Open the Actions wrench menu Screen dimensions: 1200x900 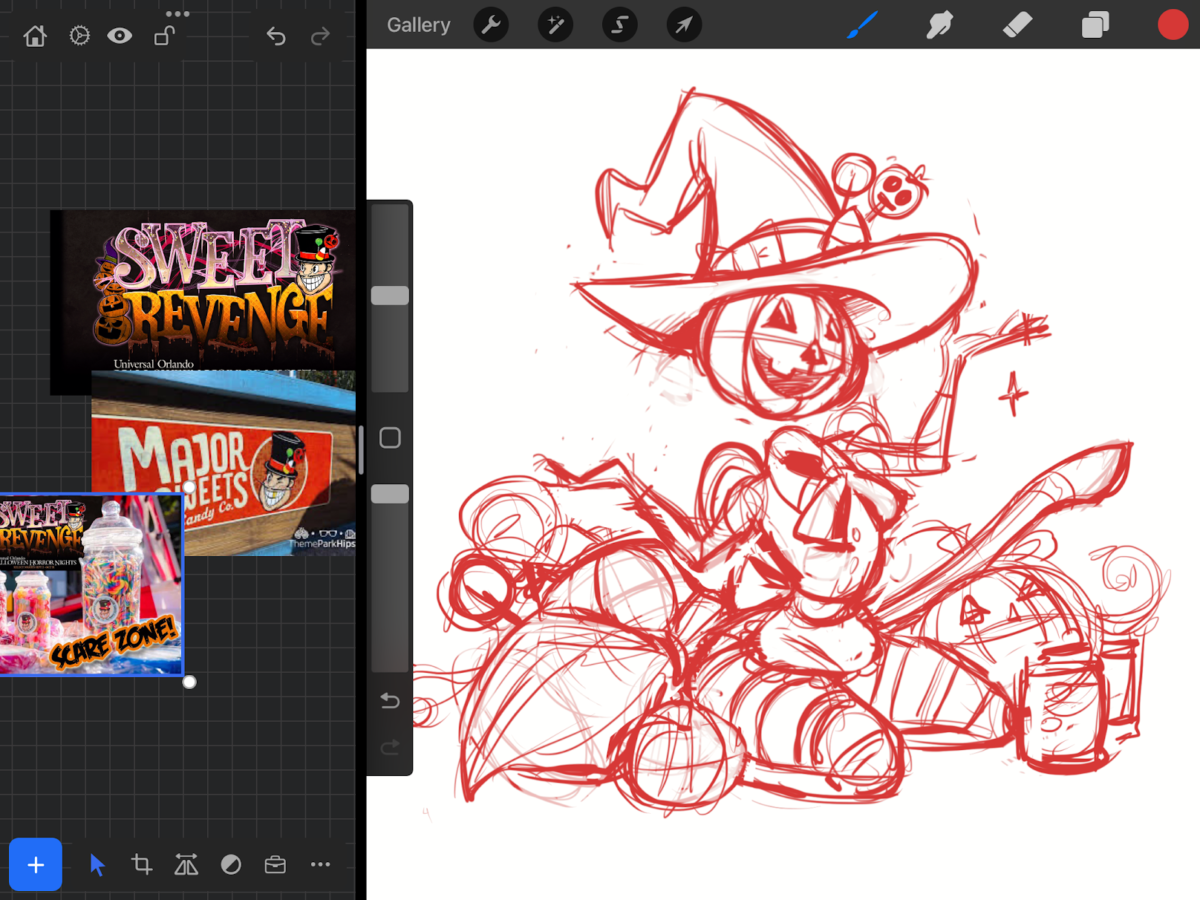point(491,25)
